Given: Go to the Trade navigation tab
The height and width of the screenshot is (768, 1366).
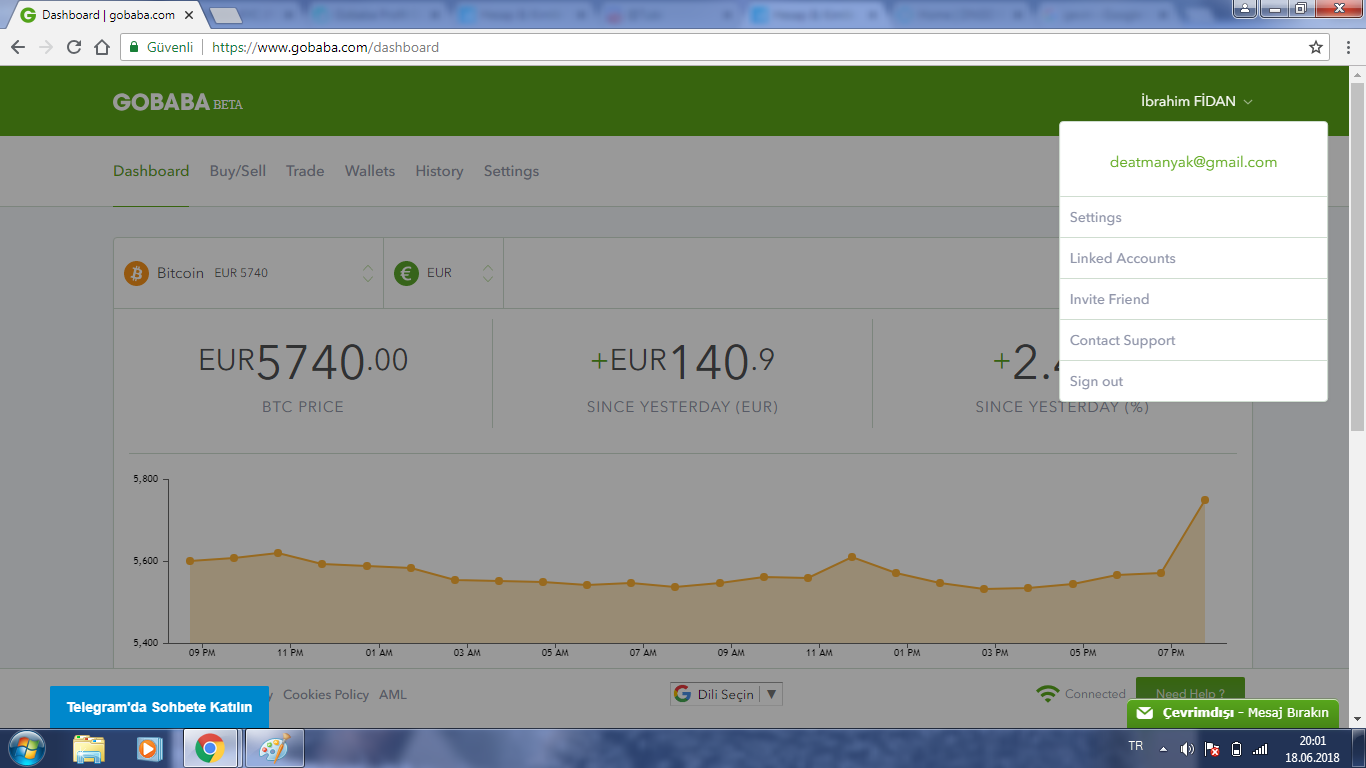Looking at the screenshot, I should pyautogui.click(x=305, y=171).
